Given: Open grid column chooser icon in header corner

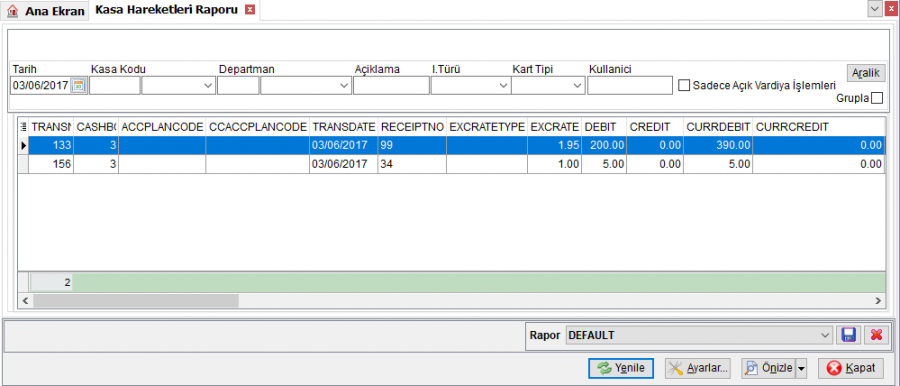Looking at the screenshot, I should tap(24, 126).
